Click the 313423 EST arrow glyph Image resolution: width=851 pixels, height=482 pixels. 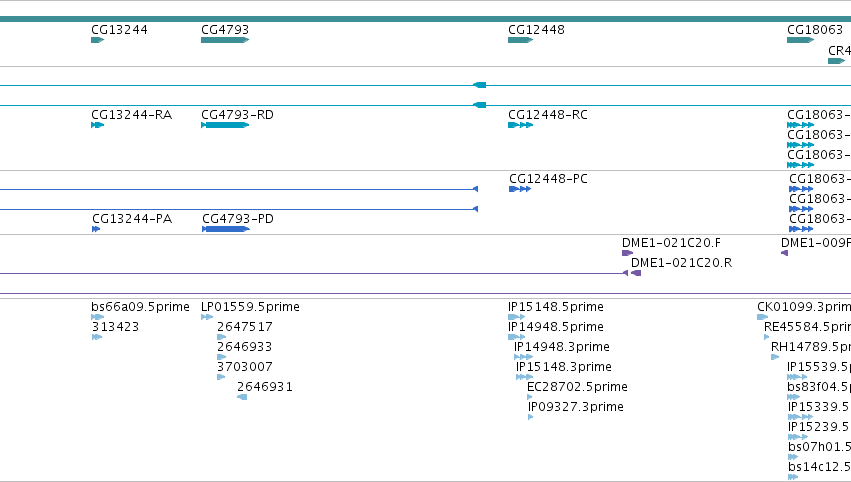[x=97, y=337]
